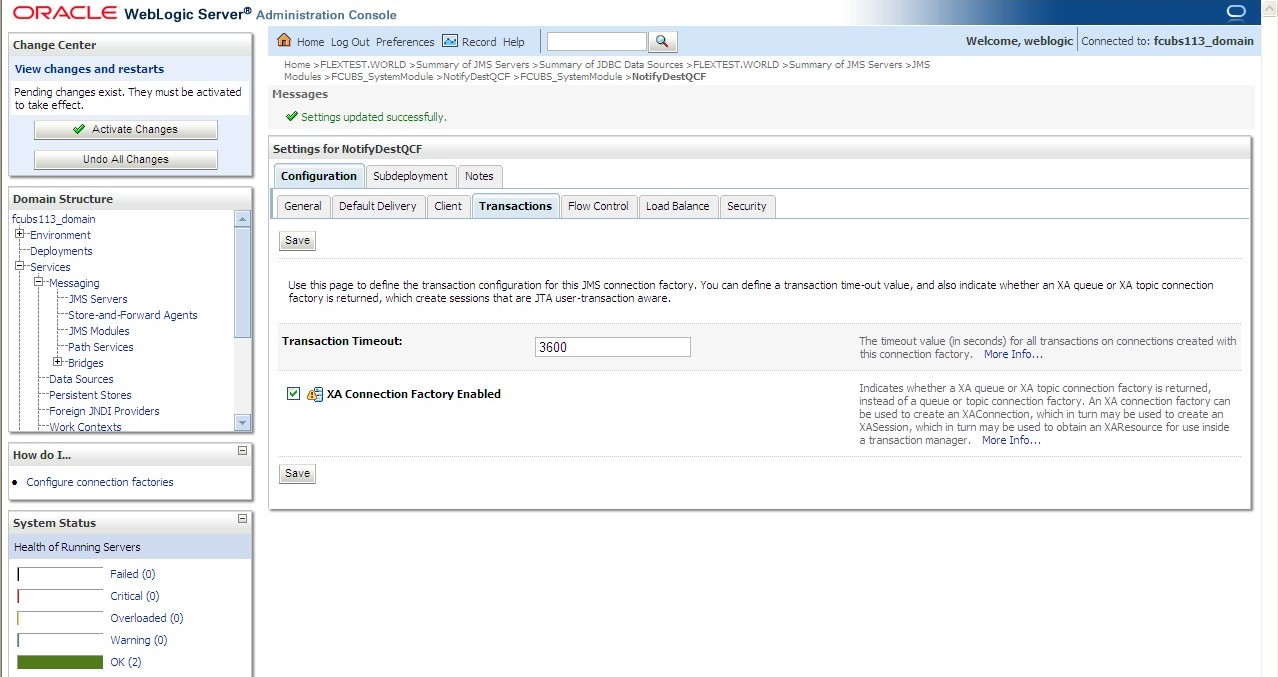Open More Info for XA Connection Factory

pyautogui.click(x=1011, y=440)
